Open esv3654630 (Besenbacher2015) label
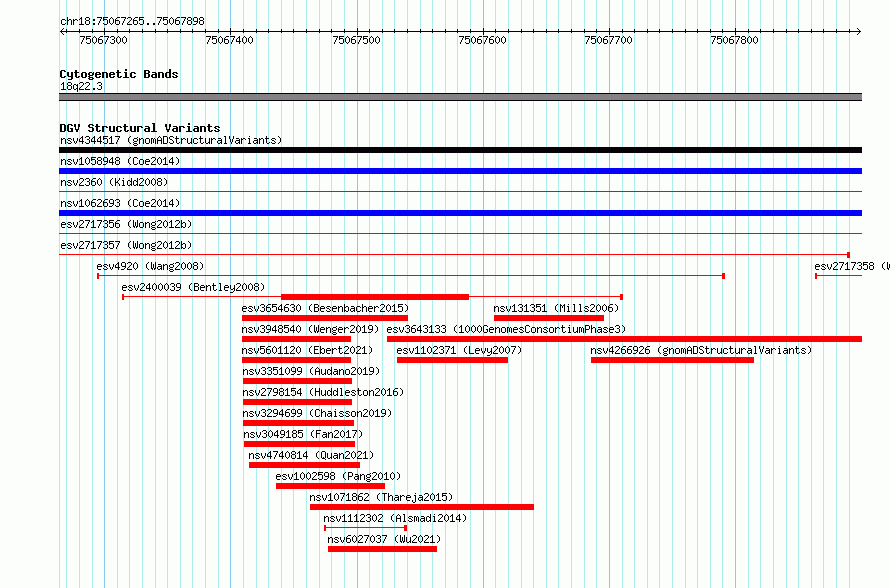This screenshot has width=890, height=588. pyautogui.click(x=325, y=308)
